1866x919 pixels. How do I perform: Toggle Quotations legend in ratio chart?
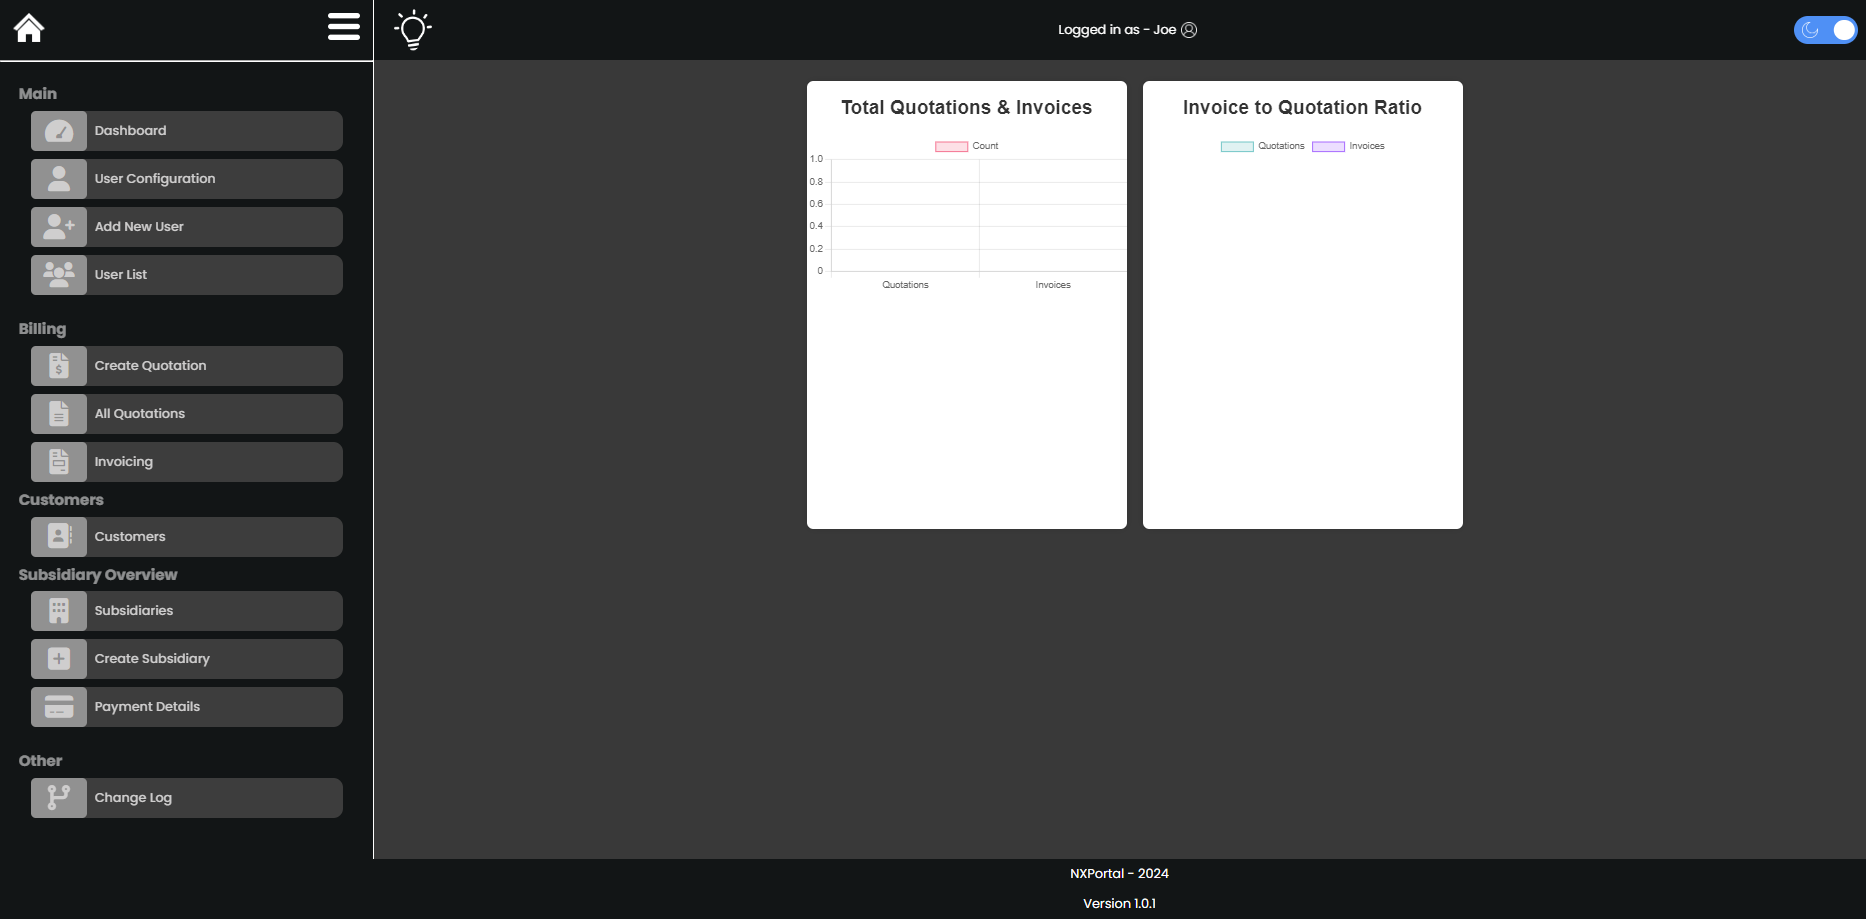pos(1237,146)
